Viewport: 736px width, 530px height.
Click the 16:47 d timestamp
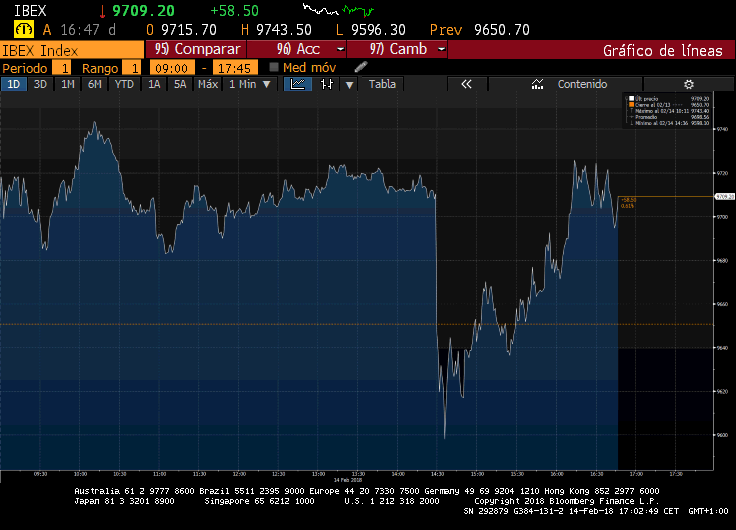click(88, 30)
